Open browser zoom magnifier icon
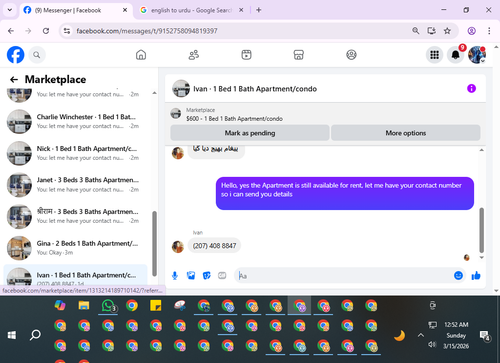This screenshot has width=500, height=363. [x=416, y=31]
